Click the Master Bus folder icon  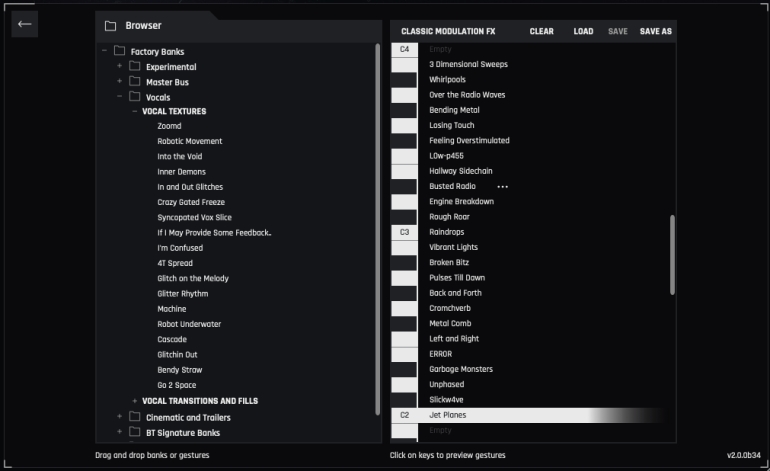click(135, 82)
